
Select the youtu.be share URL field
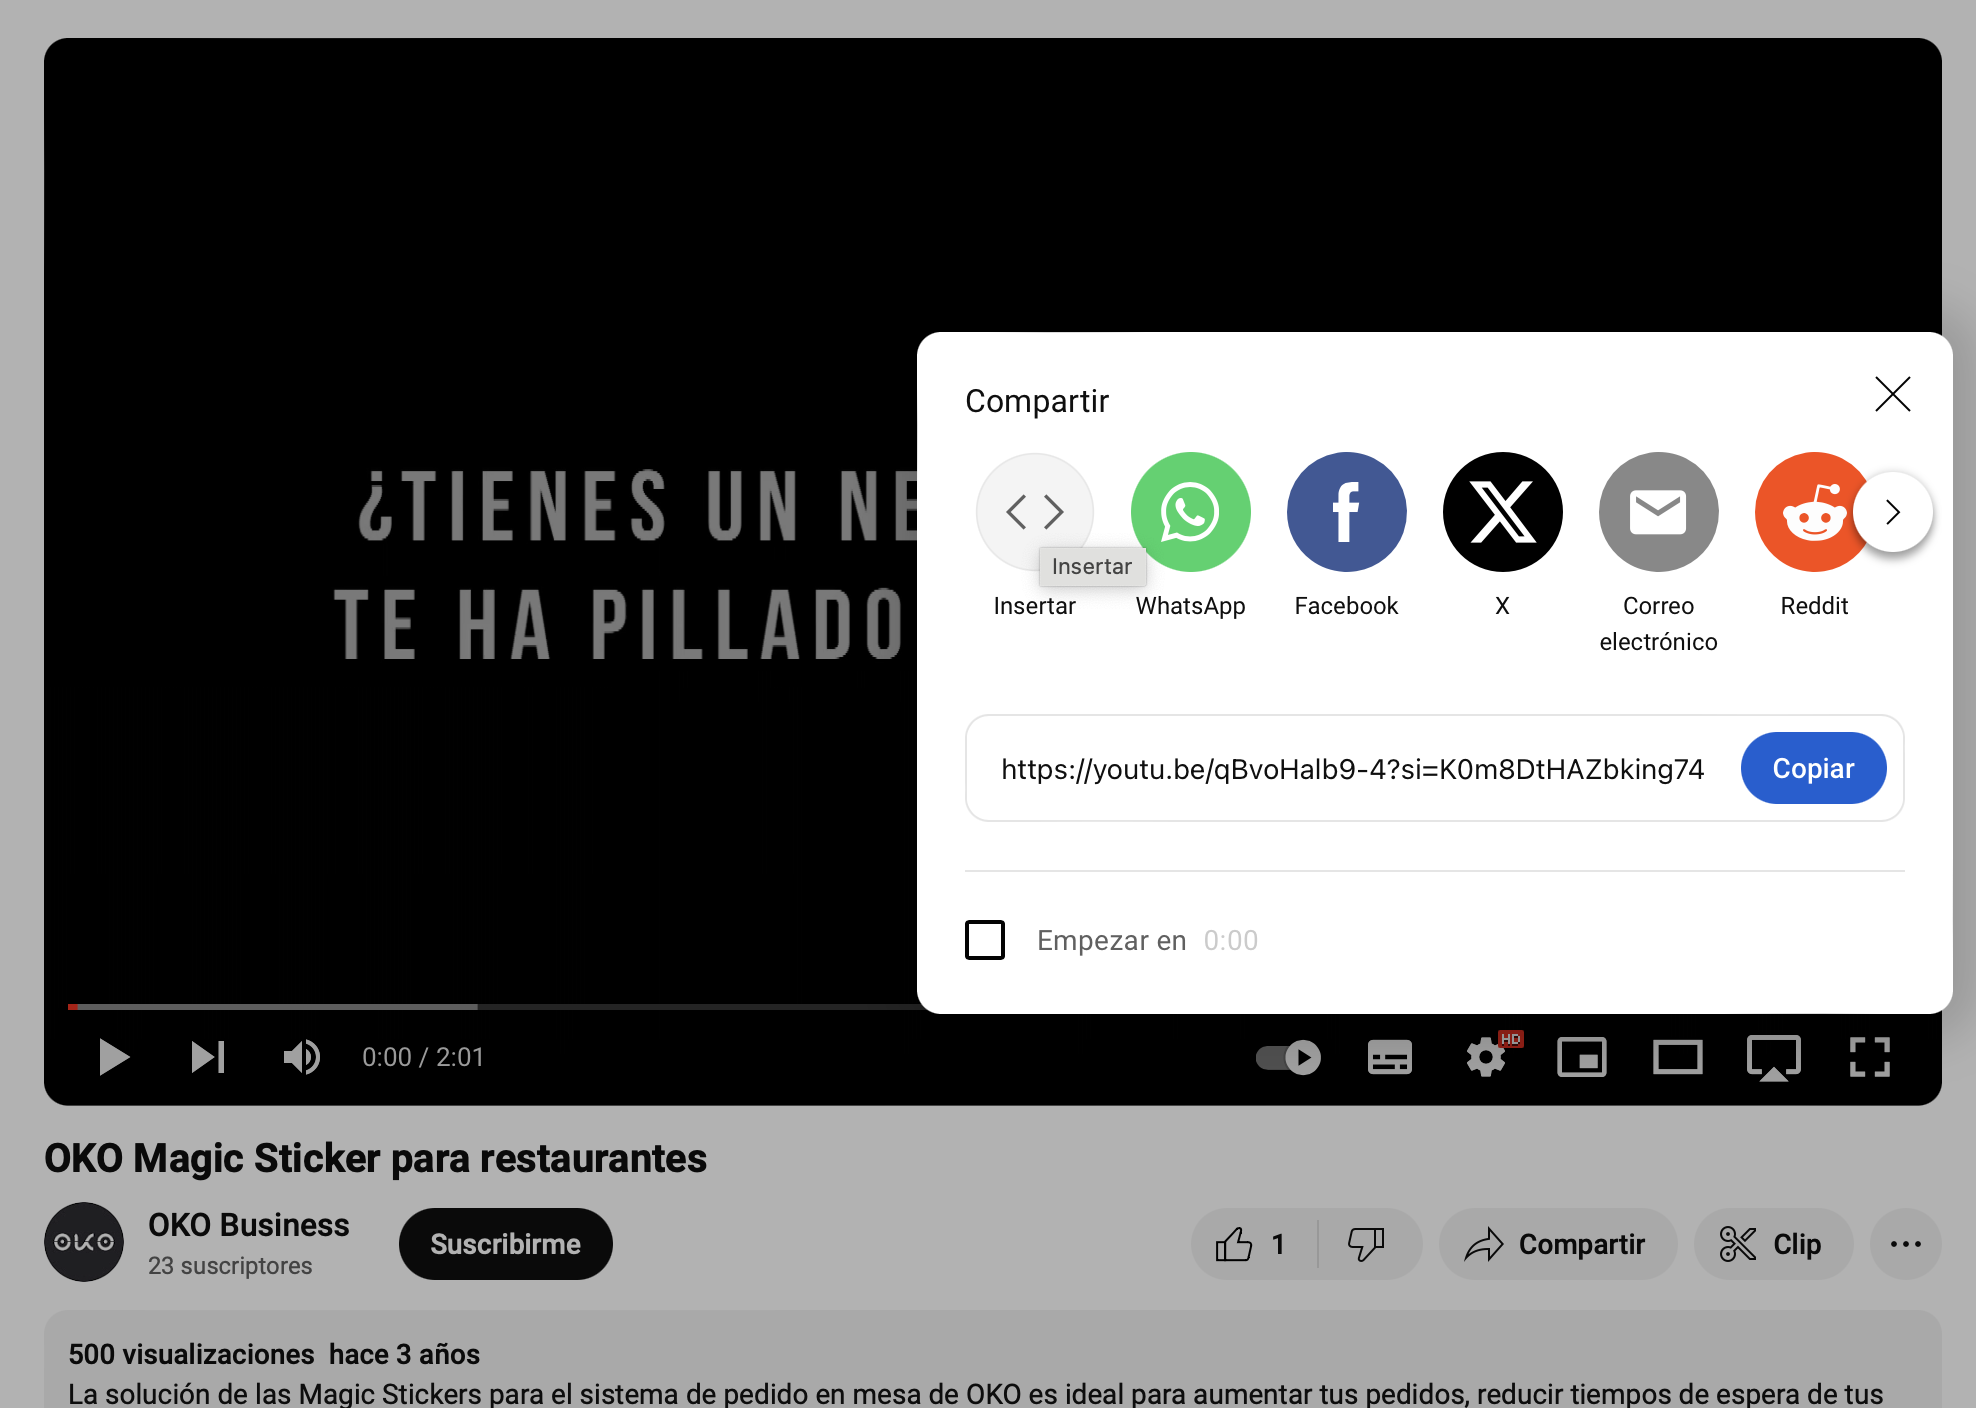tap(1352, 768)
